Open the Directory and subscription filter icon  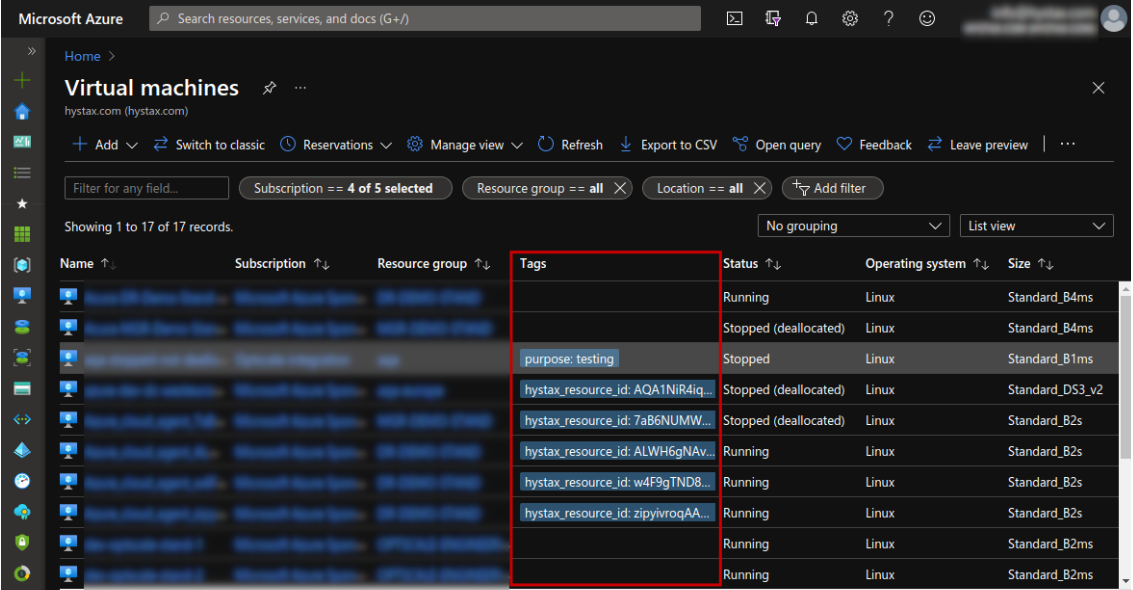tap(772, 19)
